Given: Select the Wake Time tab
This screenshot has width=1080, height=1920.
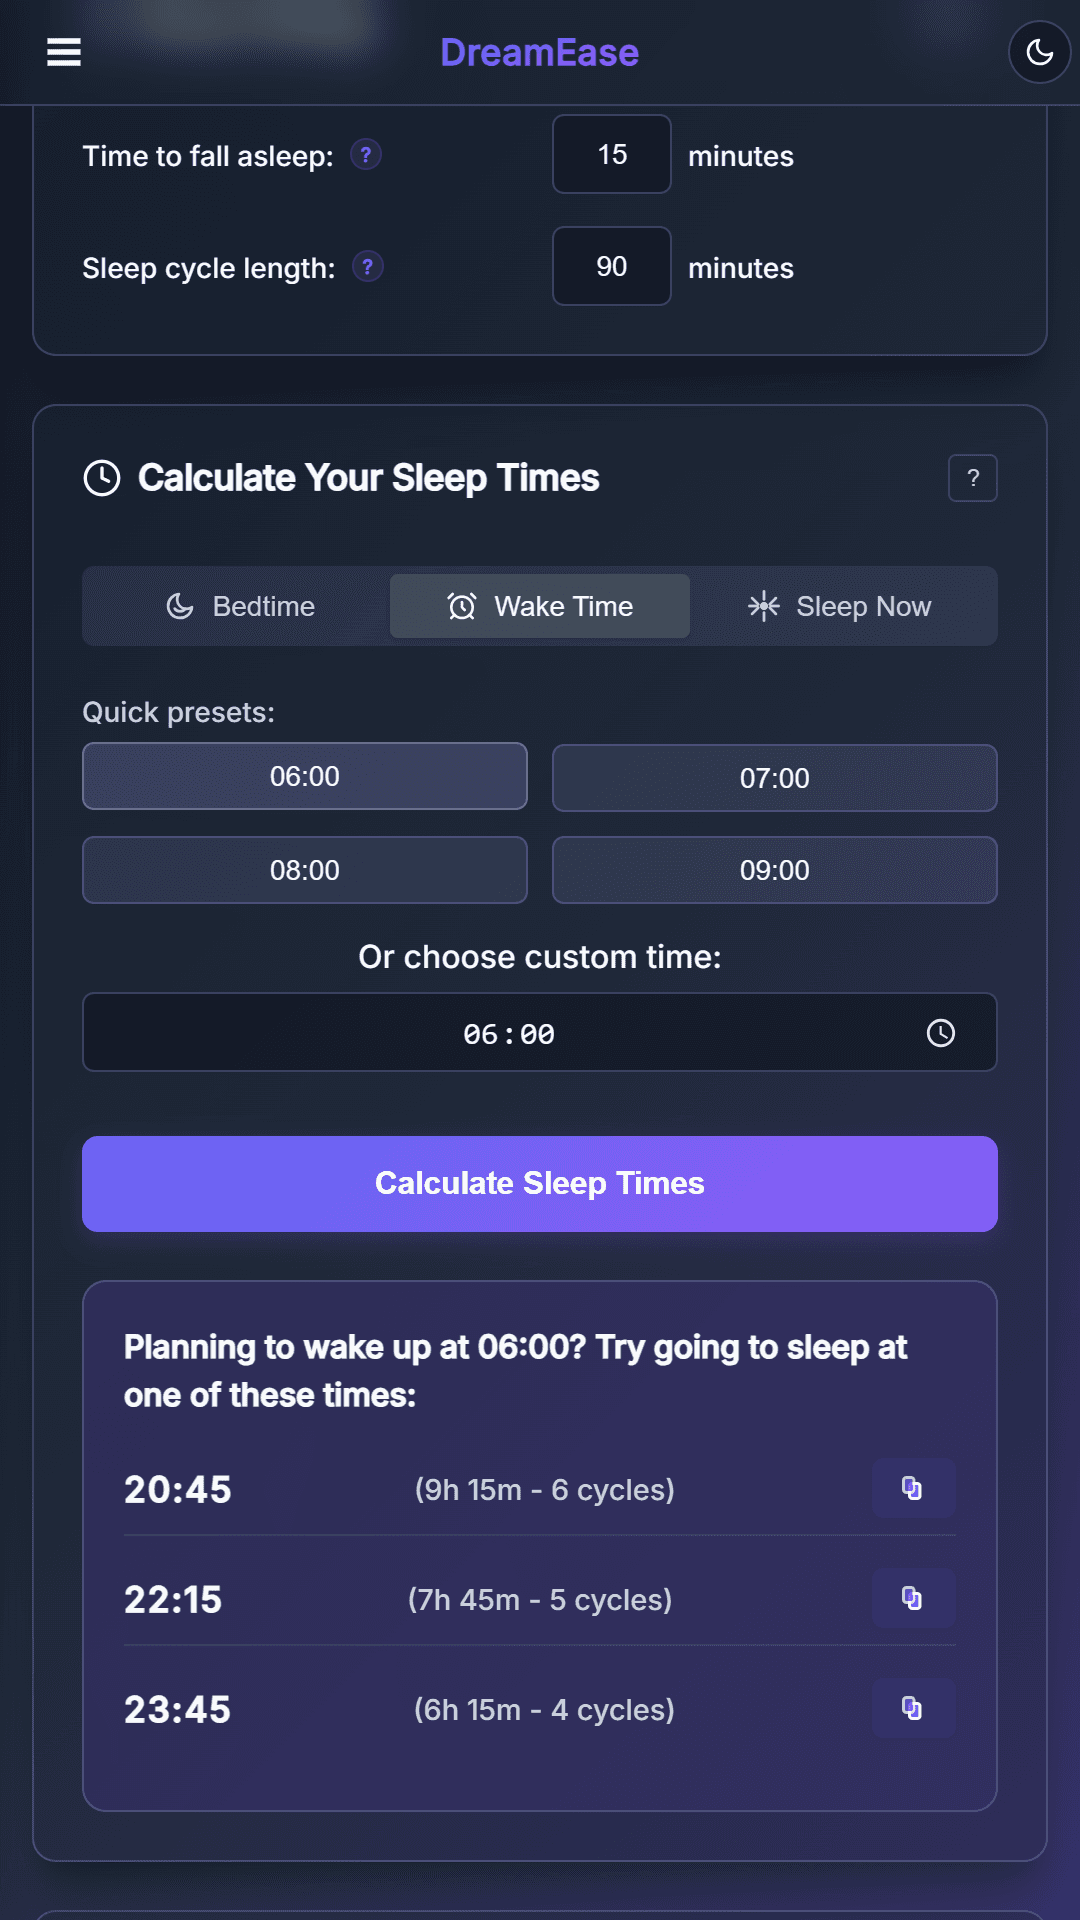Looking at the screenshot, I should pos(540,606).
